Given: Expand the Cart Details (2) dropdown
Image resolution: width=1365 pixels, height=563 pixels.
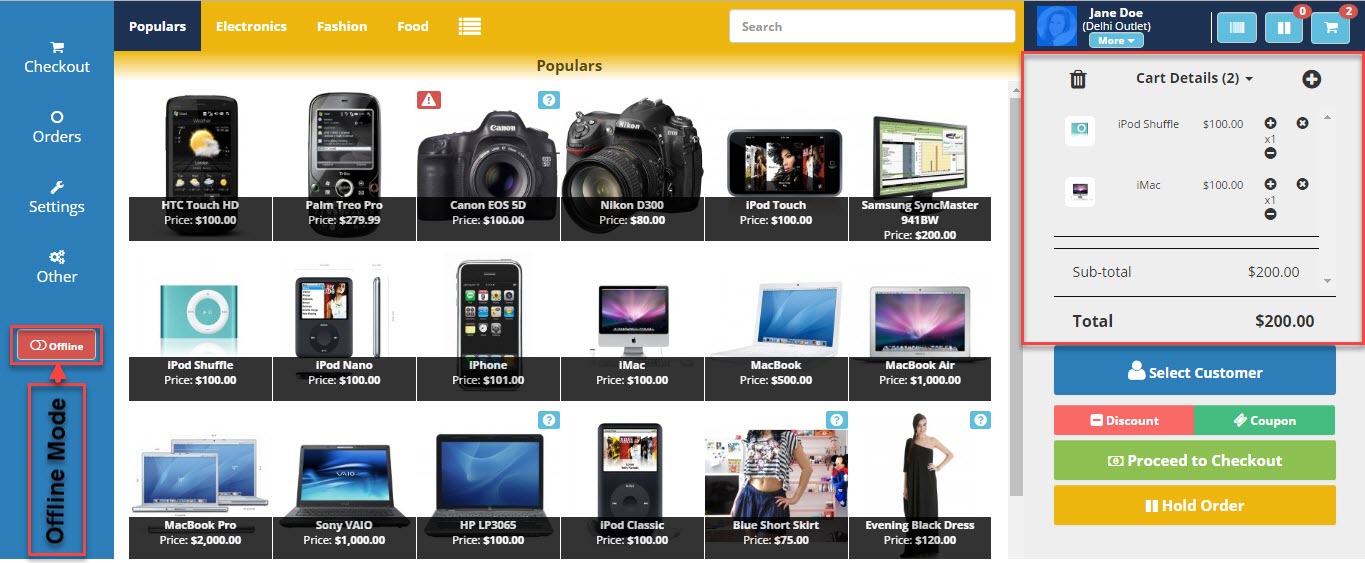Looking at the screenshot, I should click(x=1194, y=78).
